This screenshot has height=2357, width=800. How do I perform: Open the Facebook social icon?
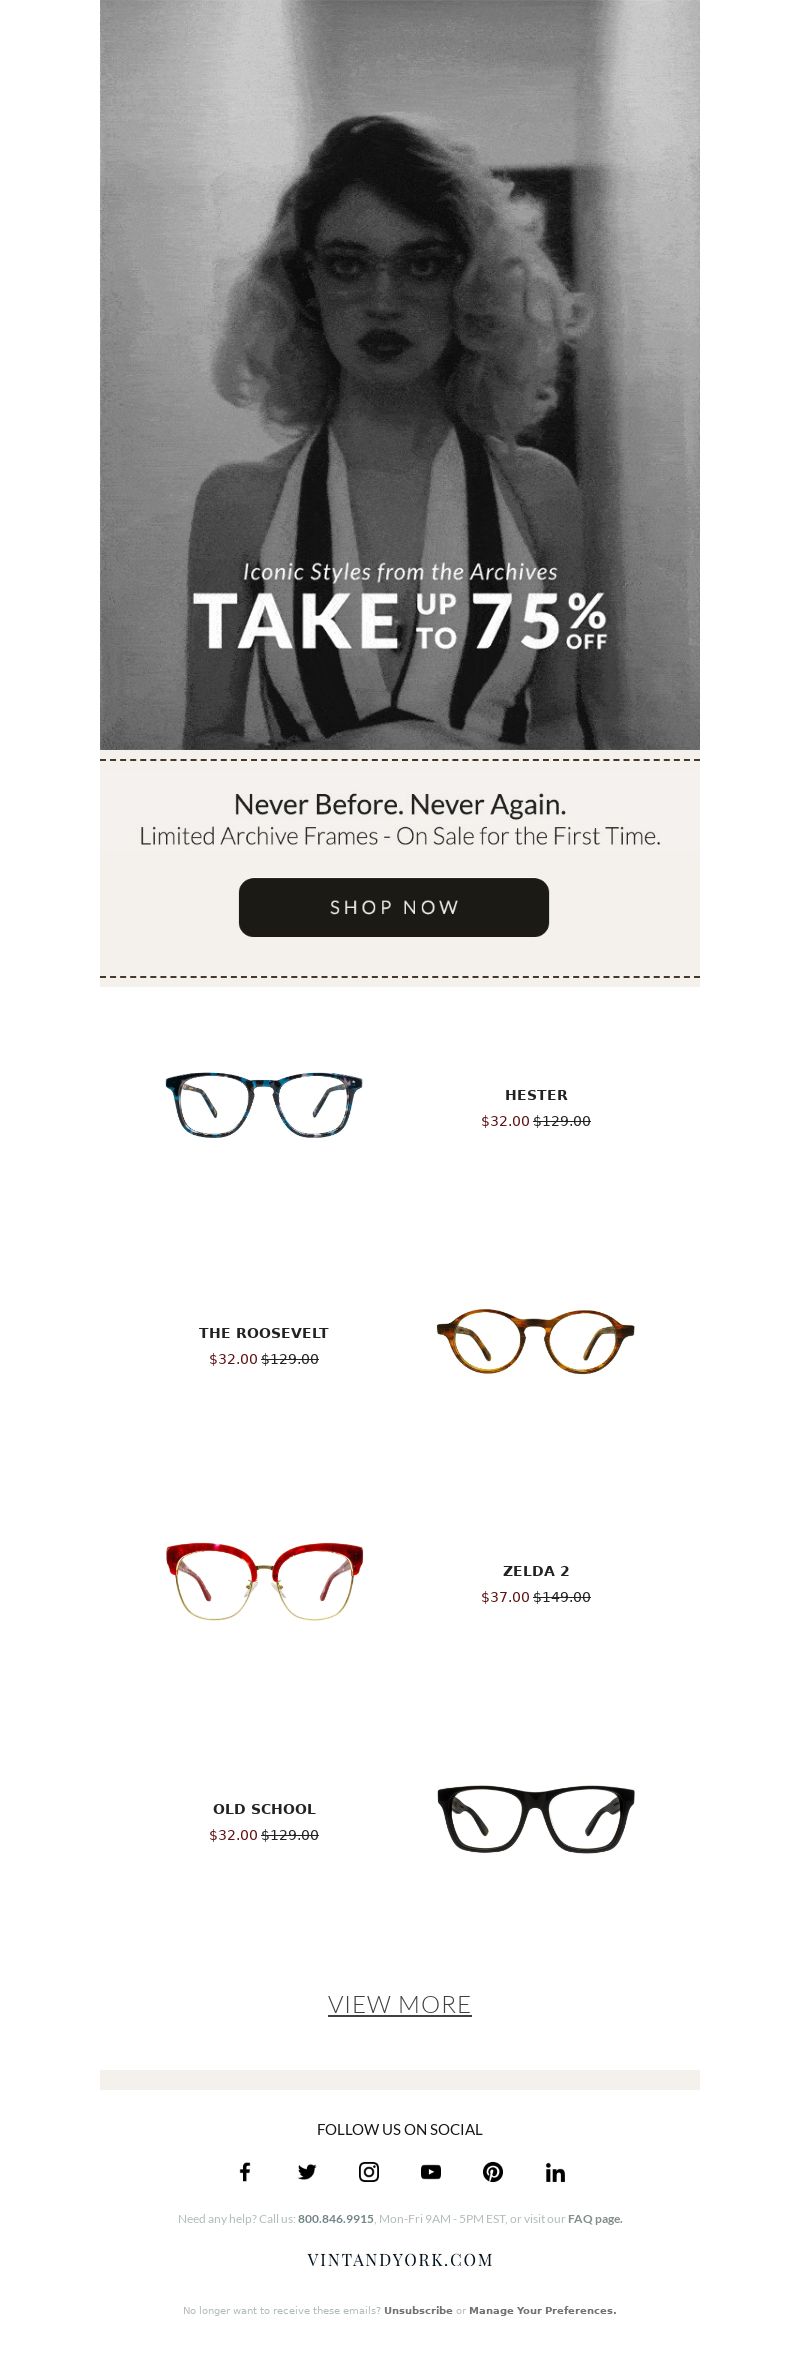click(245, 2171)
